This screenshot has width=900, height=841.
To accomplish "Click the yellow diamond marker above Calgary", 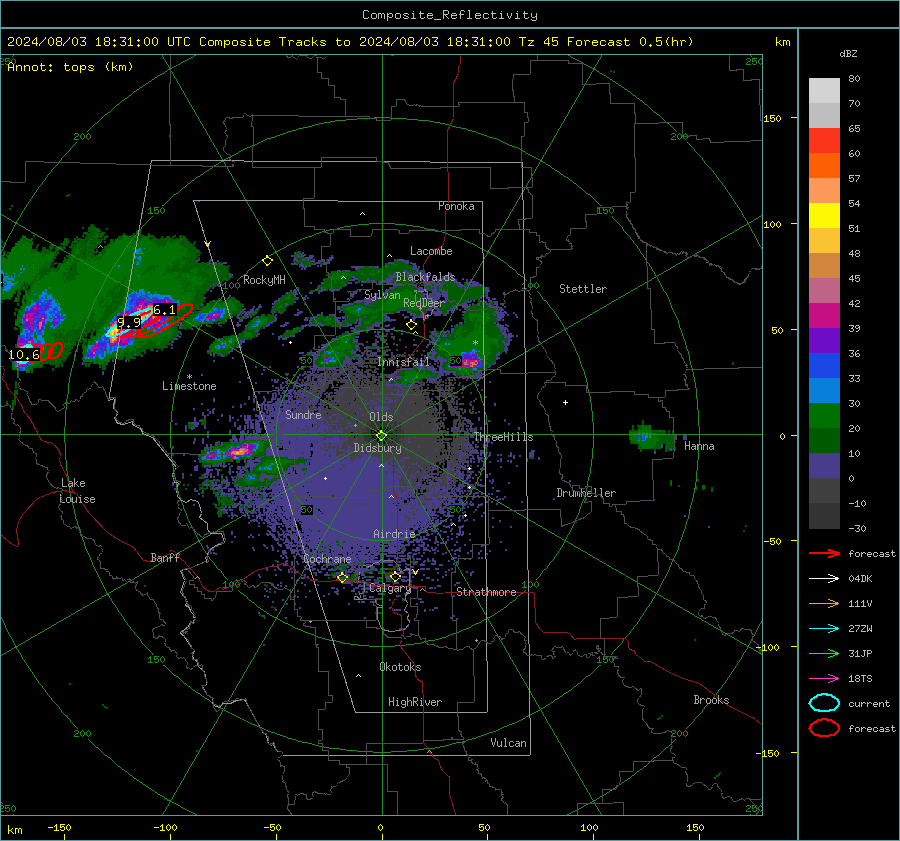I will (395, 576).
